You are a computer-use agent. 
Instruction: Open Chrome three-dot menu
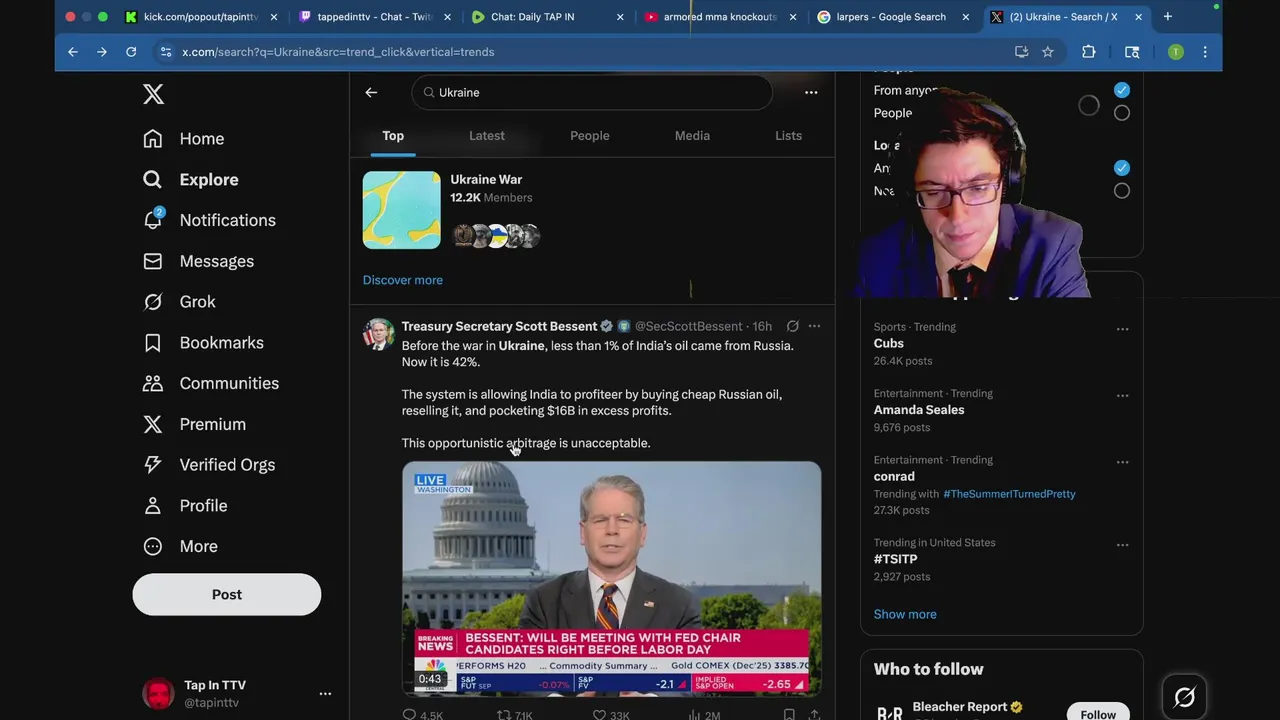tap(1205, 52)
